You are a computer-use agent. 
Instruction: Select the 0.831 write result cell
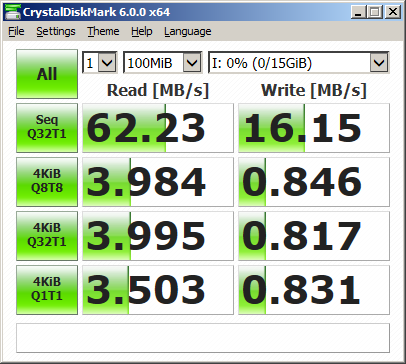tap(314, 290)
